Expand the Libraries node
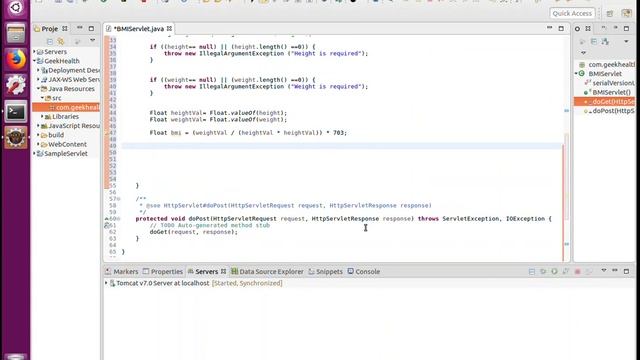Image resolution: width=640 pixels, height=360 pixels. [x=42, y=116]
